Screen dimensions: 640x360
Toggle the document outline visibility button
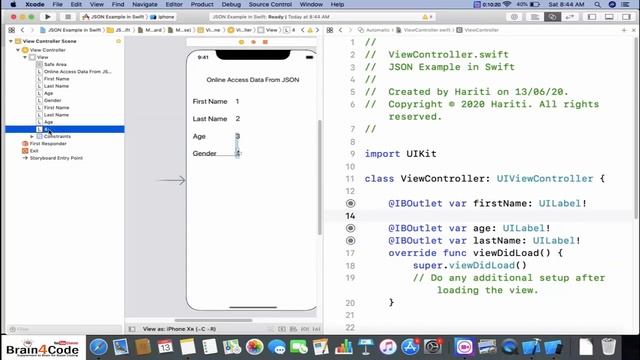[x=132, y=329]
